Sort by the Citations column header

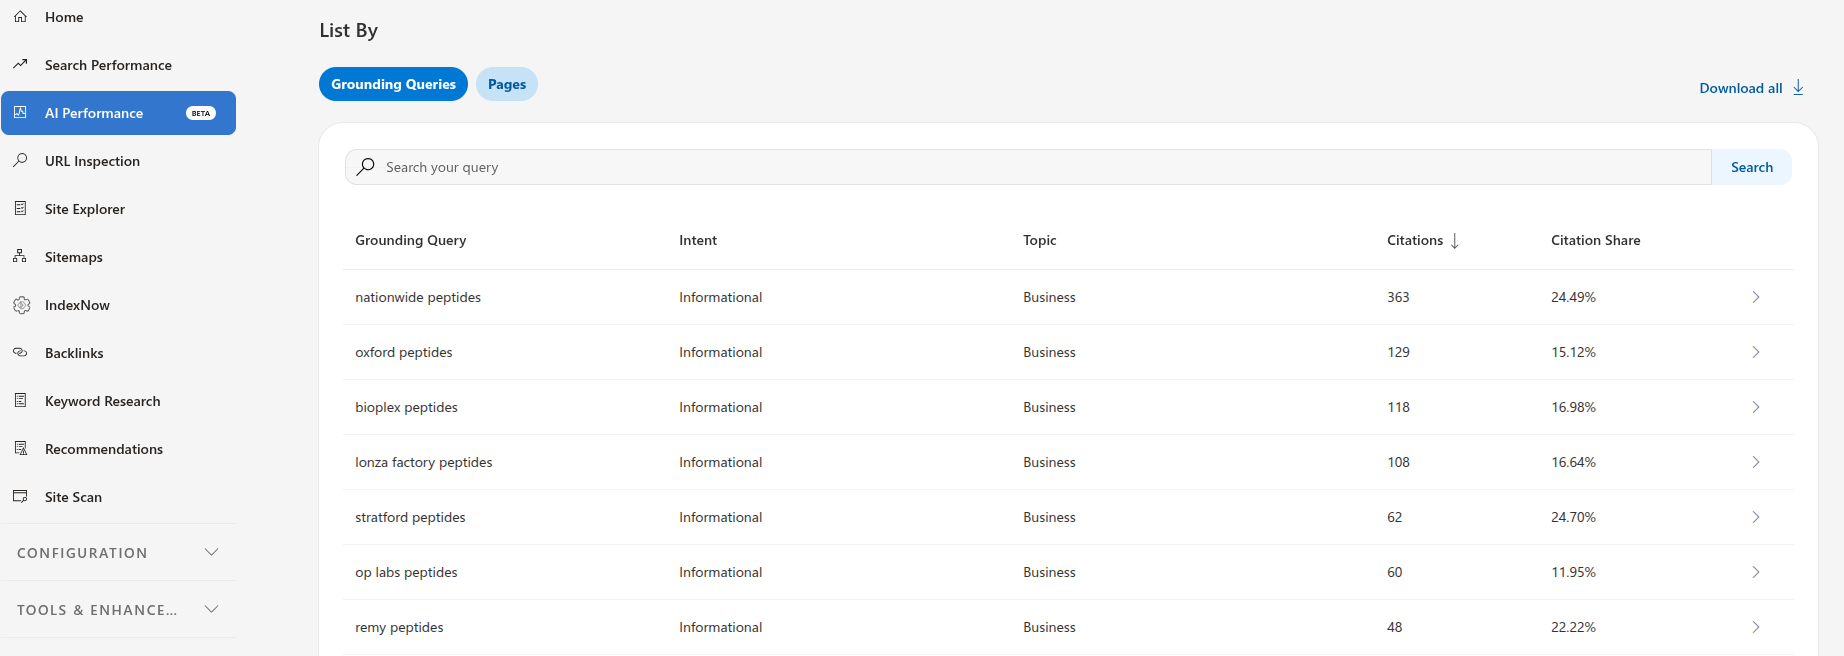[1415, 240]
